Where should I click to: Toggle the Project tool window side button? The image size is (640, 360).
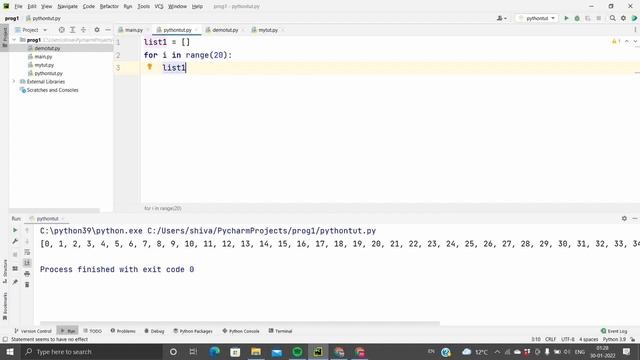(x=4, y=36)
